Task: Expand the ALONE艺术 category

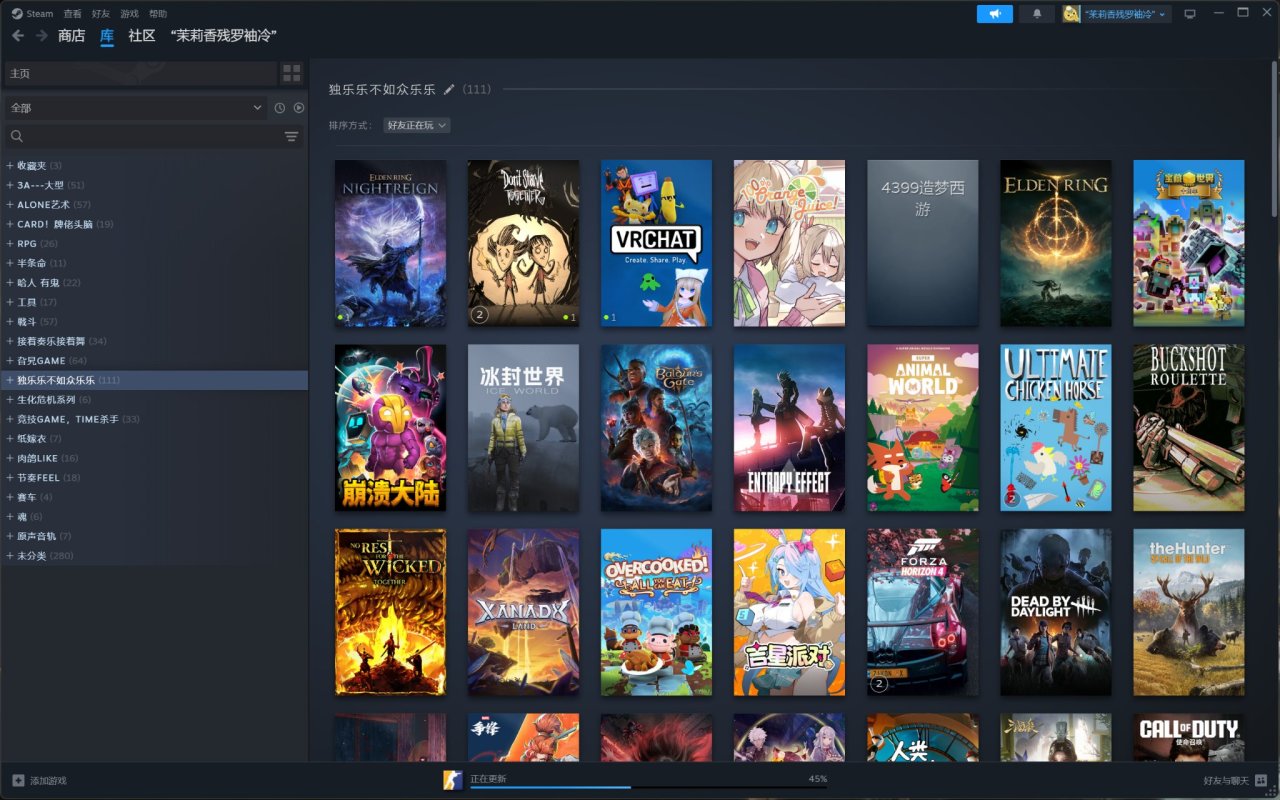Action: pos(10,205)
